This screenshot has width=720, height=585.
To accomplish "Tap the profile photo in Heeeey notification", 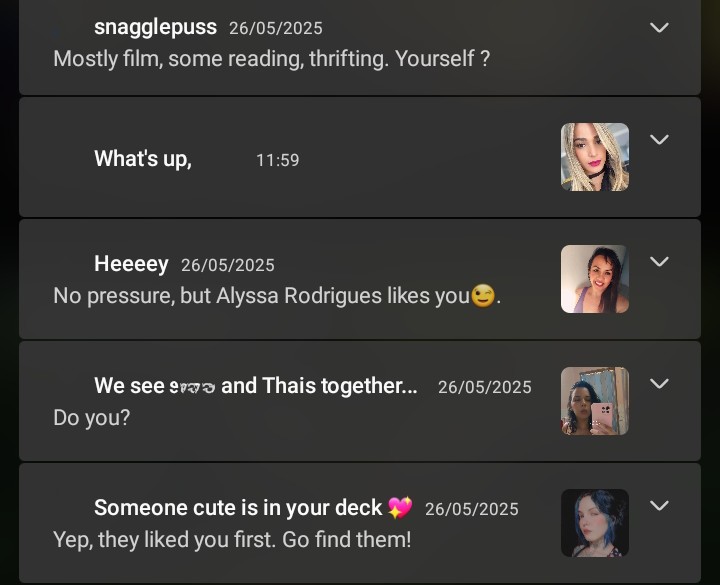I will [595, 279].
